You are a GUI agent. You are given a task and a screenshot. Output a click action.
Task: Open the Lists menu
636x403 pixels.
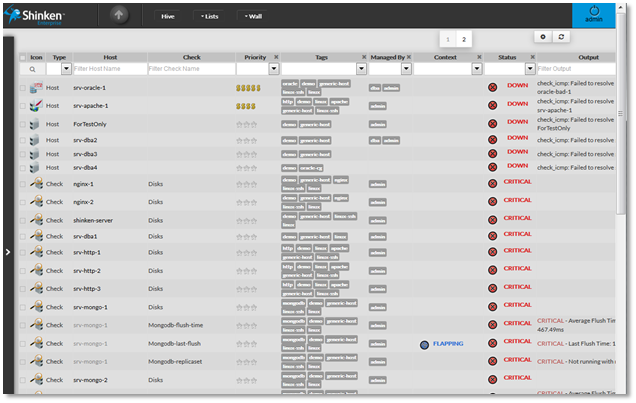coord(208,16)
